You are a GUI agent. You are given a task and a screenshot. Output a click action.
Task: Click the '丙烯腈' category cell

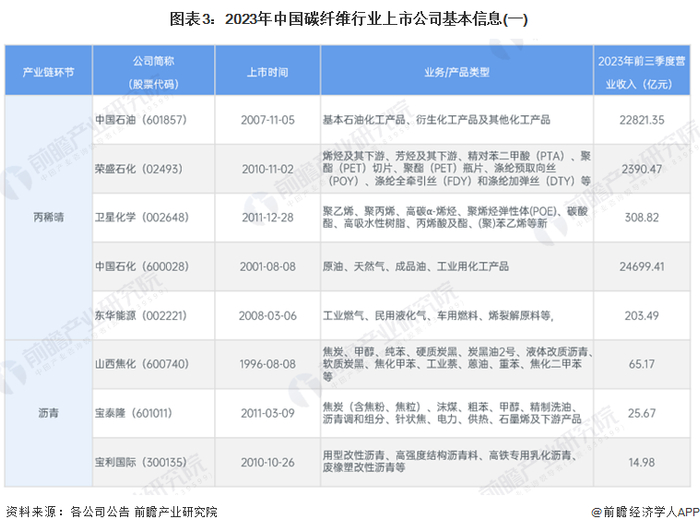click(48, 217)
